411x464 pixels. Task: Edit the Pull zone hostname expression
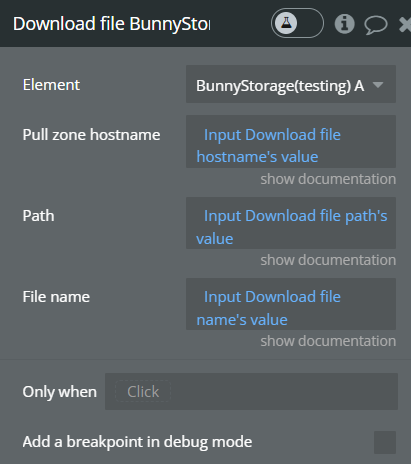point(291,141)
